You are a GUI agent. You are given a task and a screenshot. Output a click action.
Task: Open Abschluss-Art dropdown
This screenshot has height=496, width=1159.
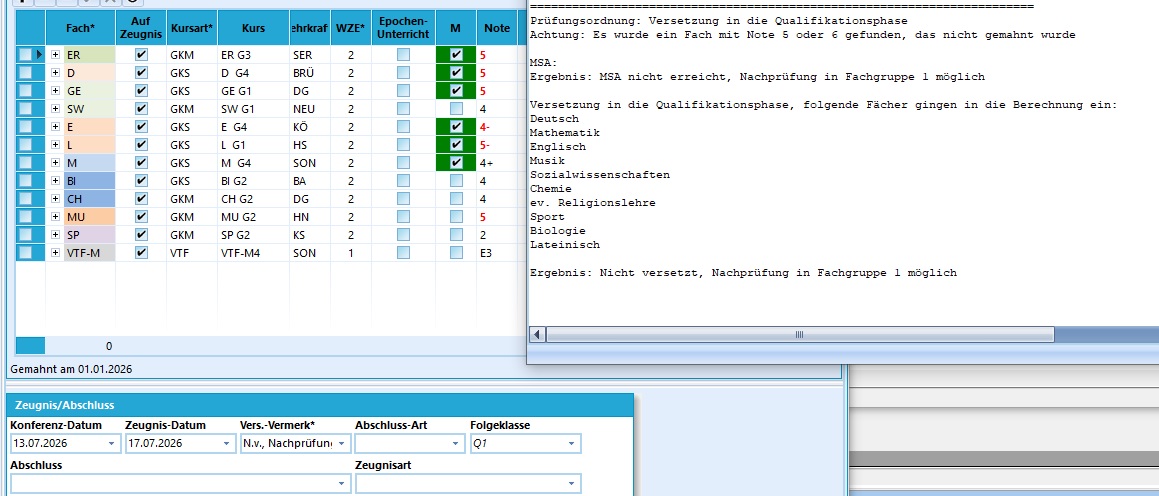pyautogui.click(x=457, y=444)
